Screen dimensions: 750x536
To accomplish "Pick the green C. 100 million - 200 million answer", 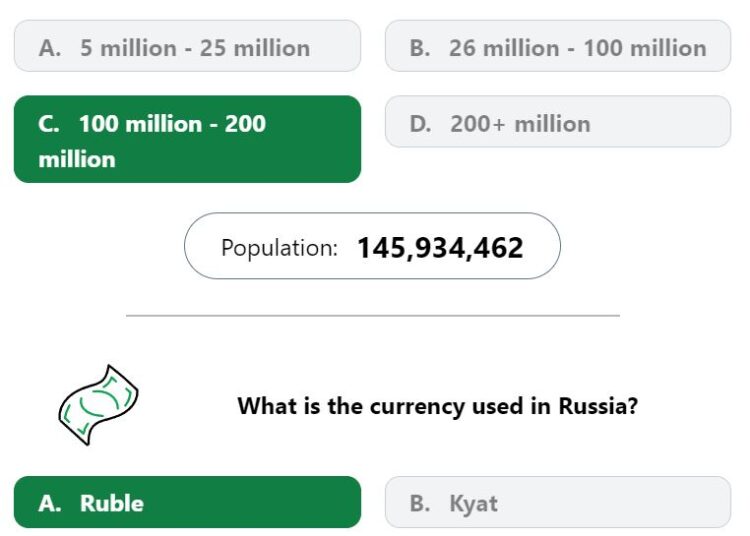I will click(187, 139).
